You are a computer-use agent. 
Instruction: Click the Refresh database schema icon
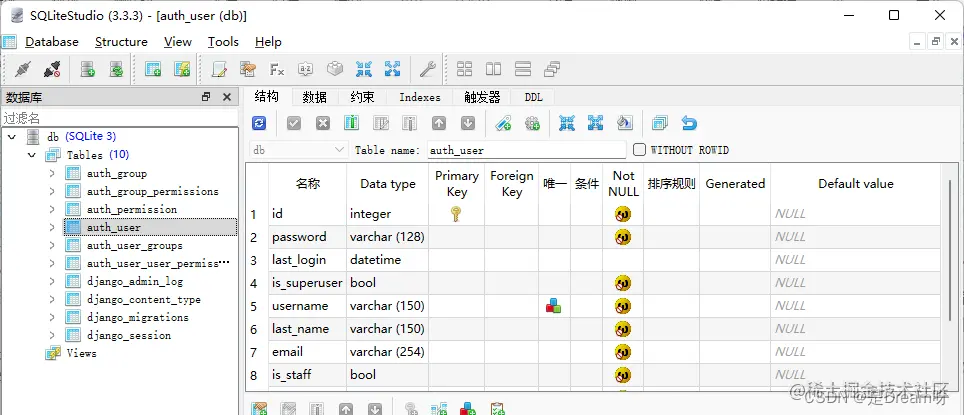(116, 69)
